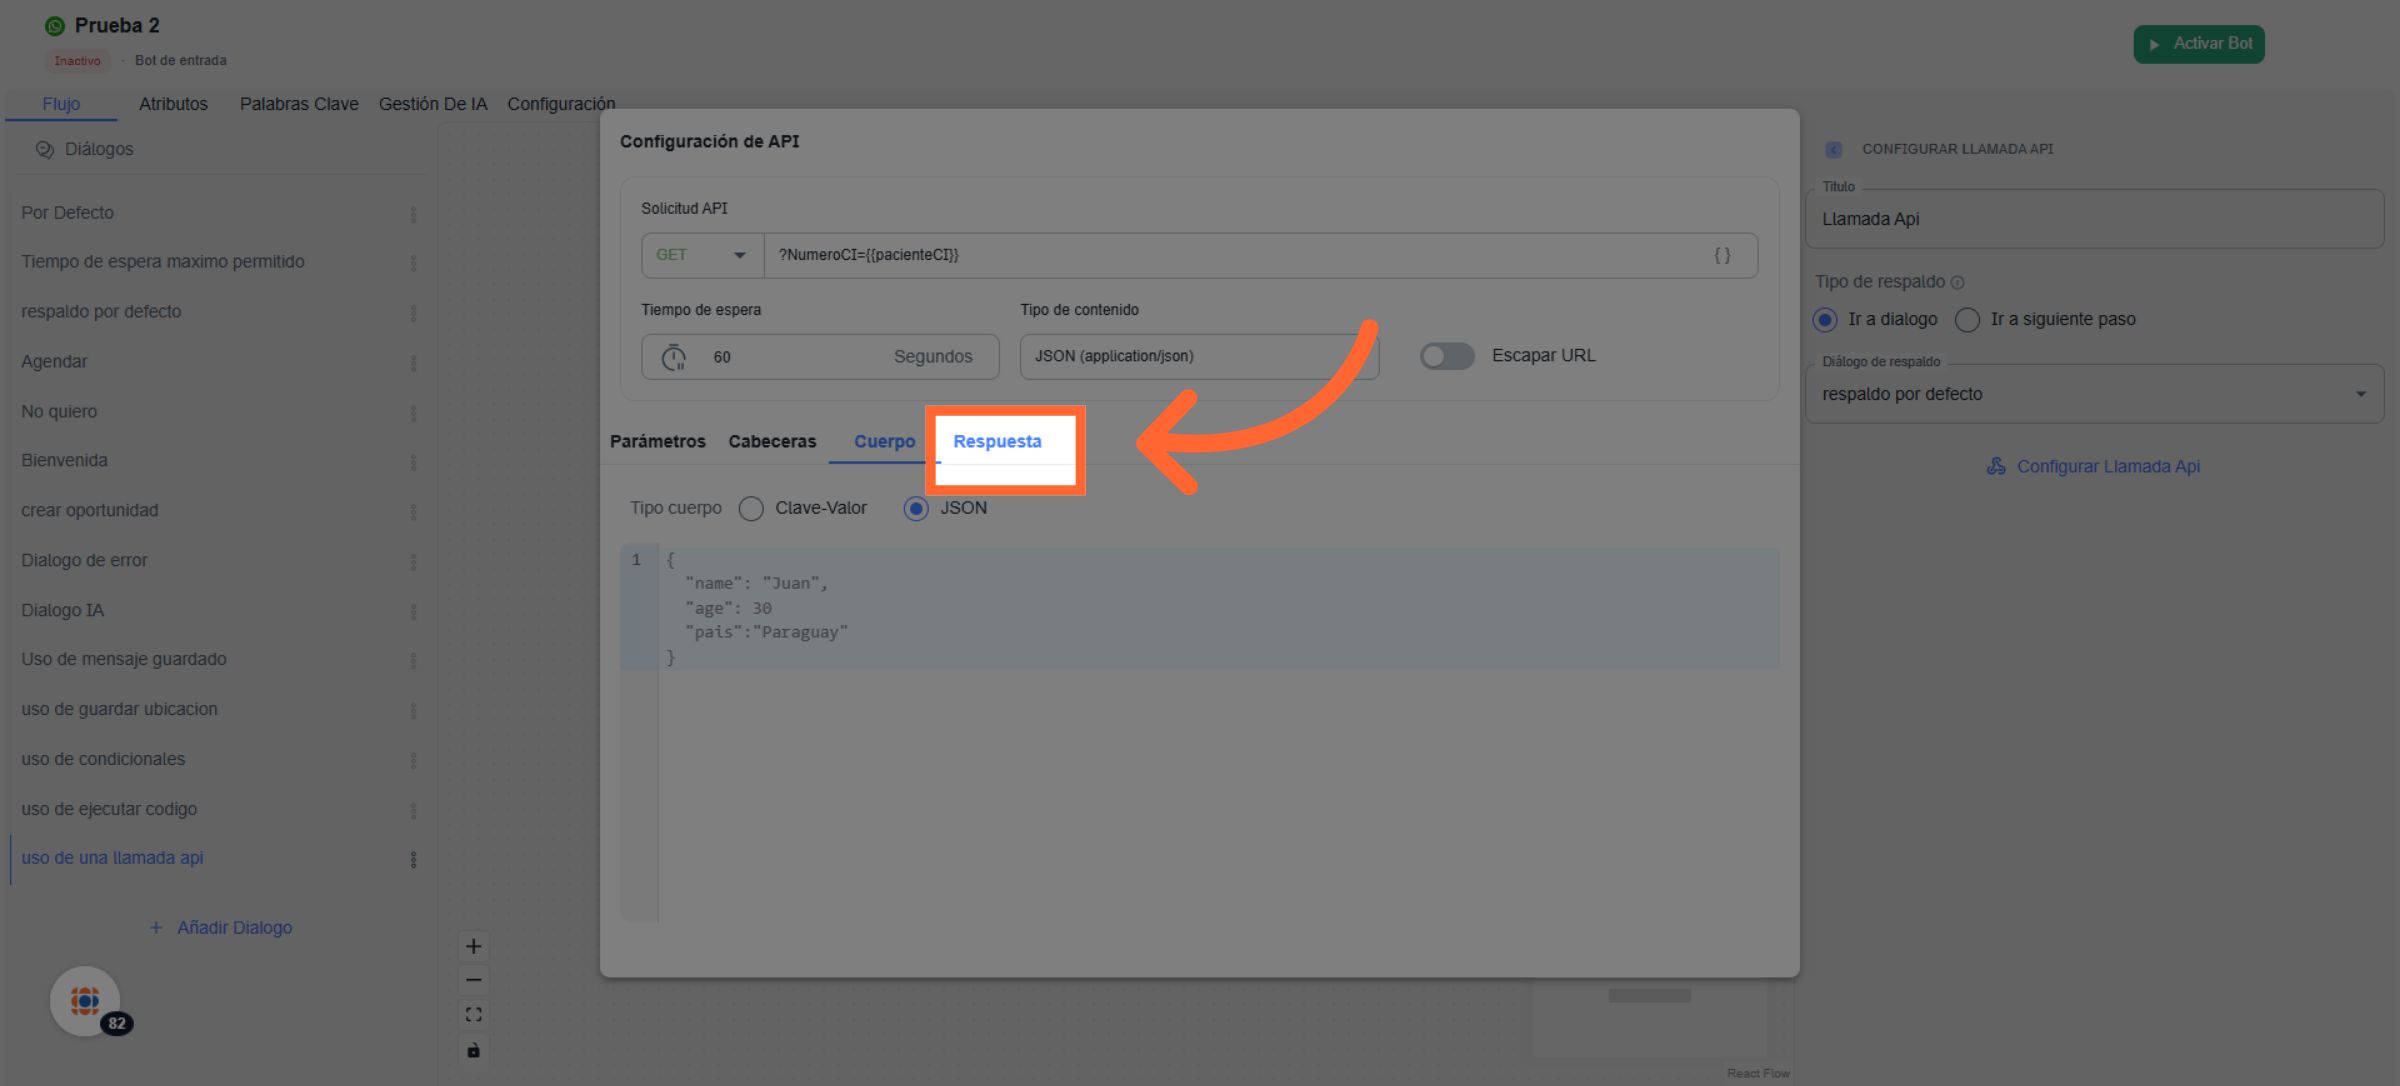This screenshot has height=1086, width=2400.
Task: Click the zoom in plus icon
Action: [474, 946]
